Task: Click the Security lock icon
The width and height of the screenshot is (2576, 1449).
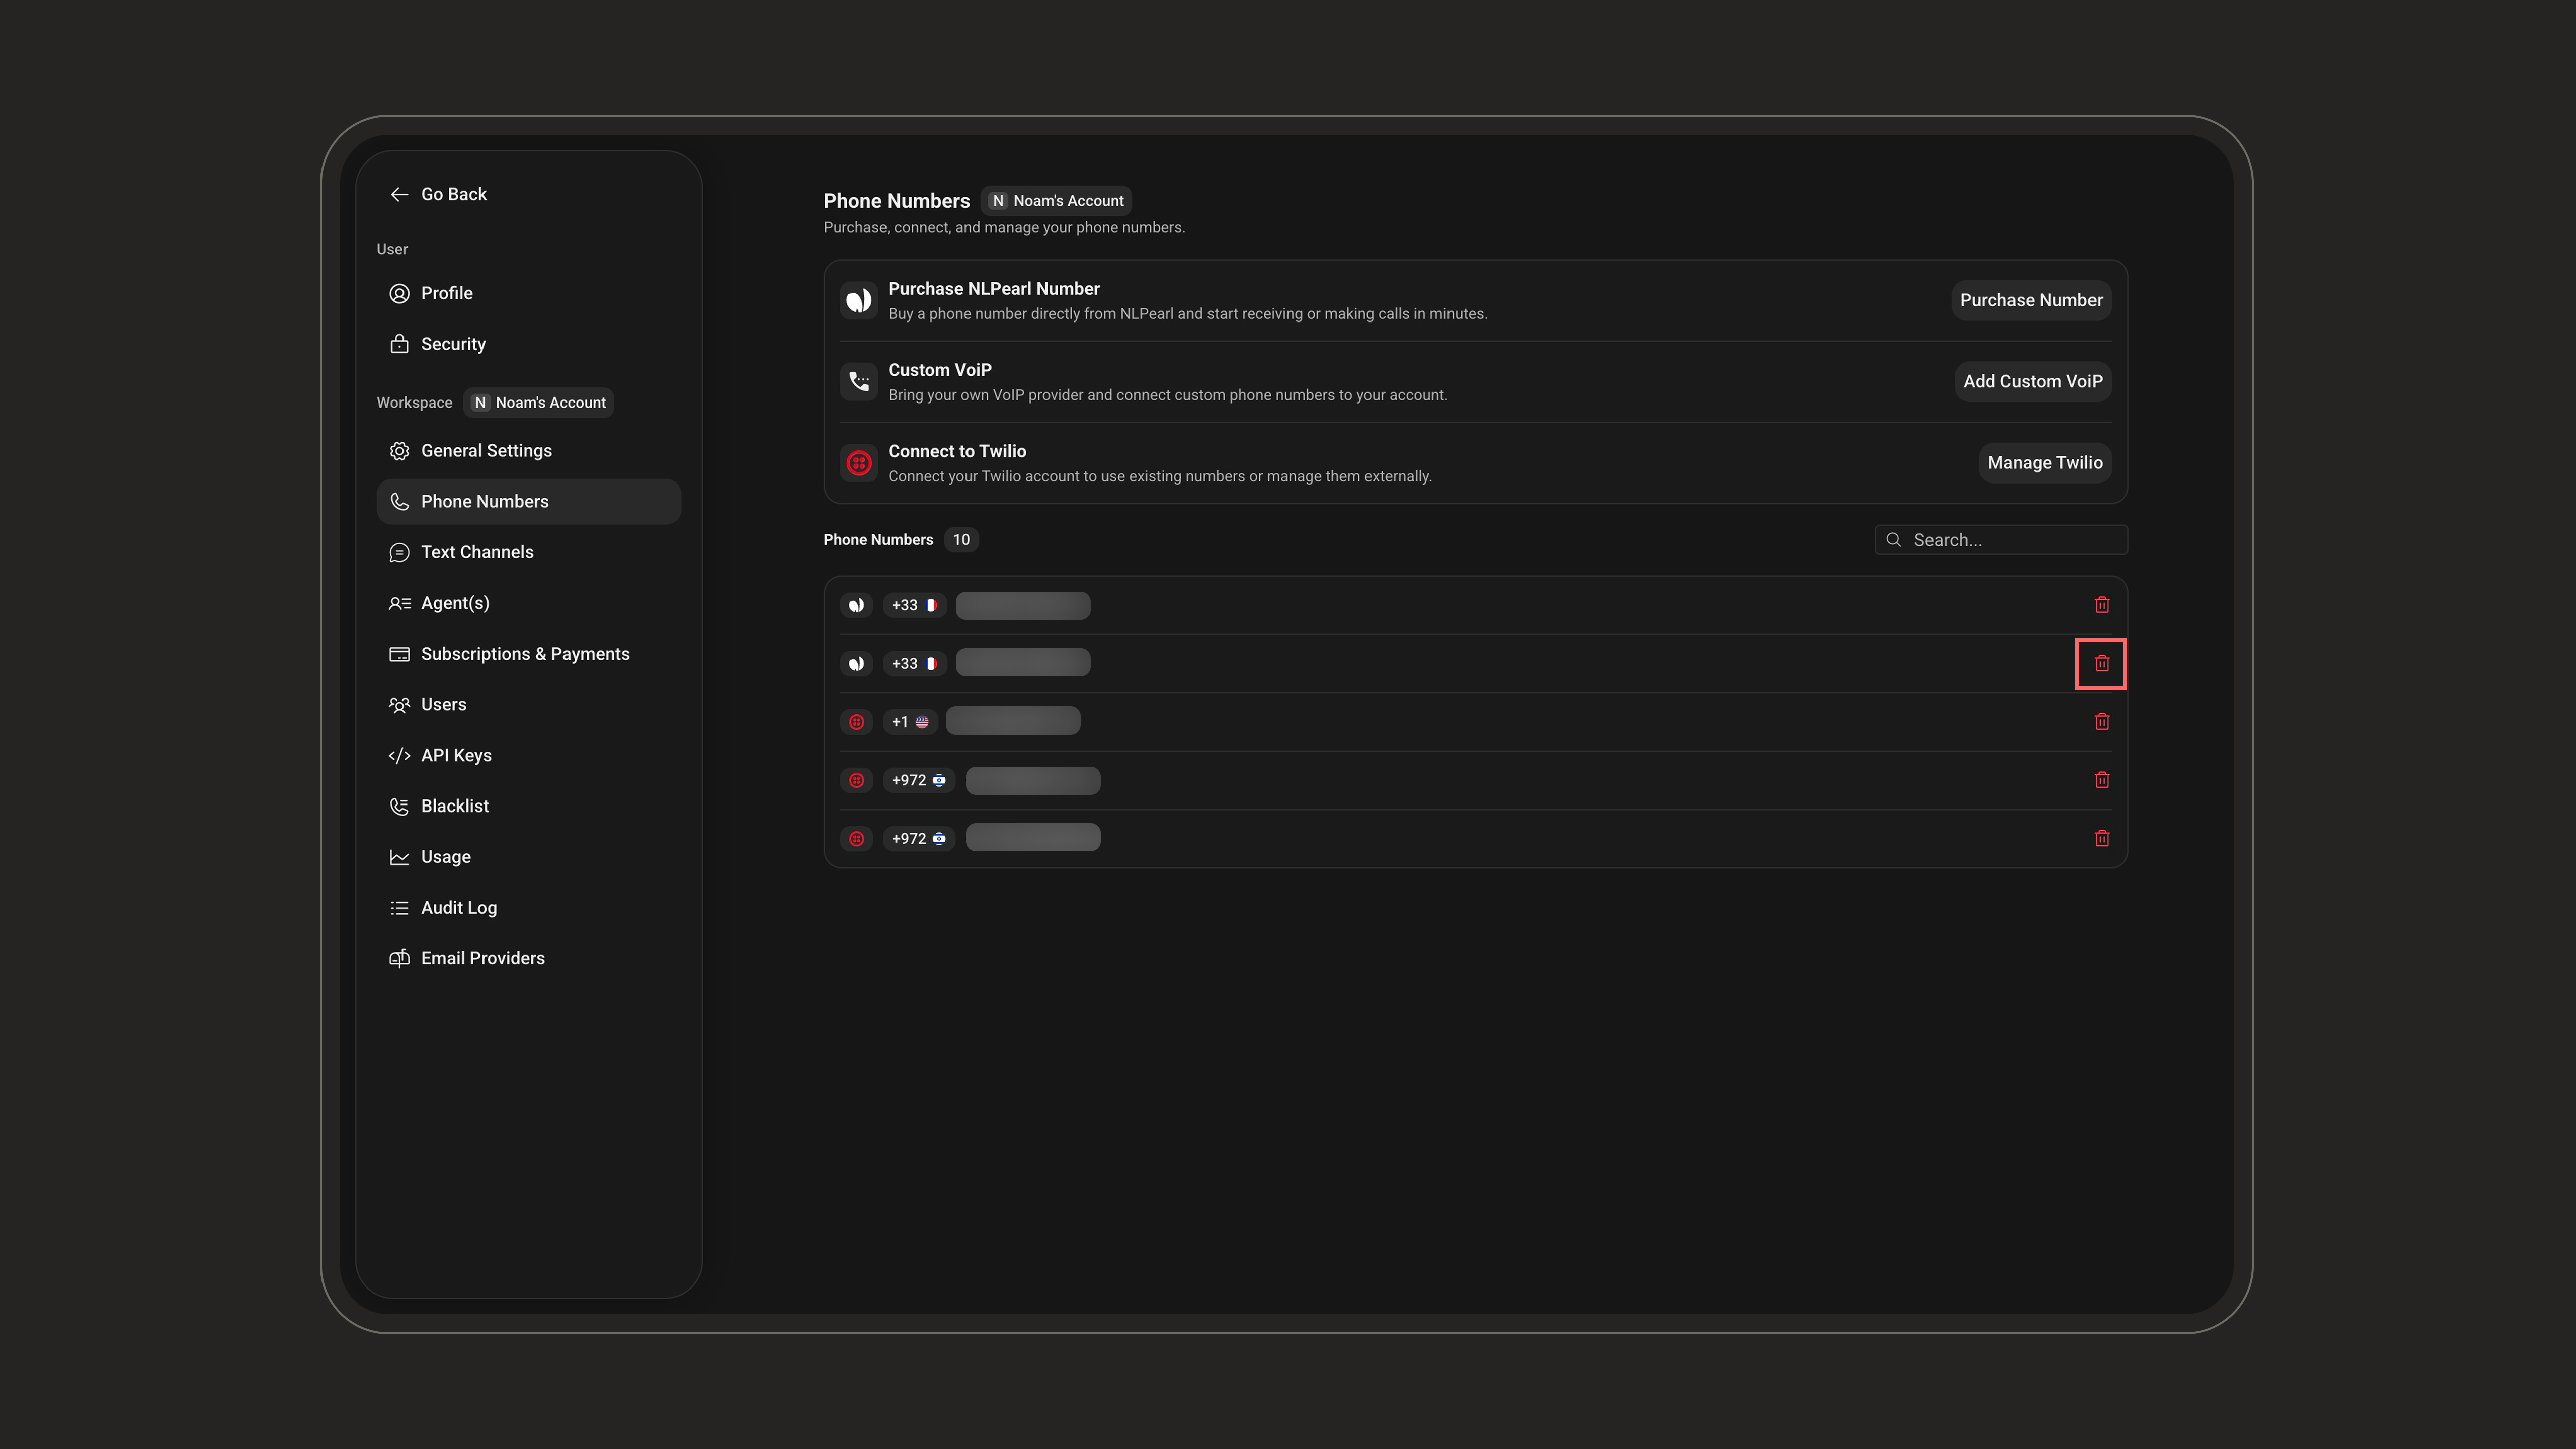Action: 399,344
